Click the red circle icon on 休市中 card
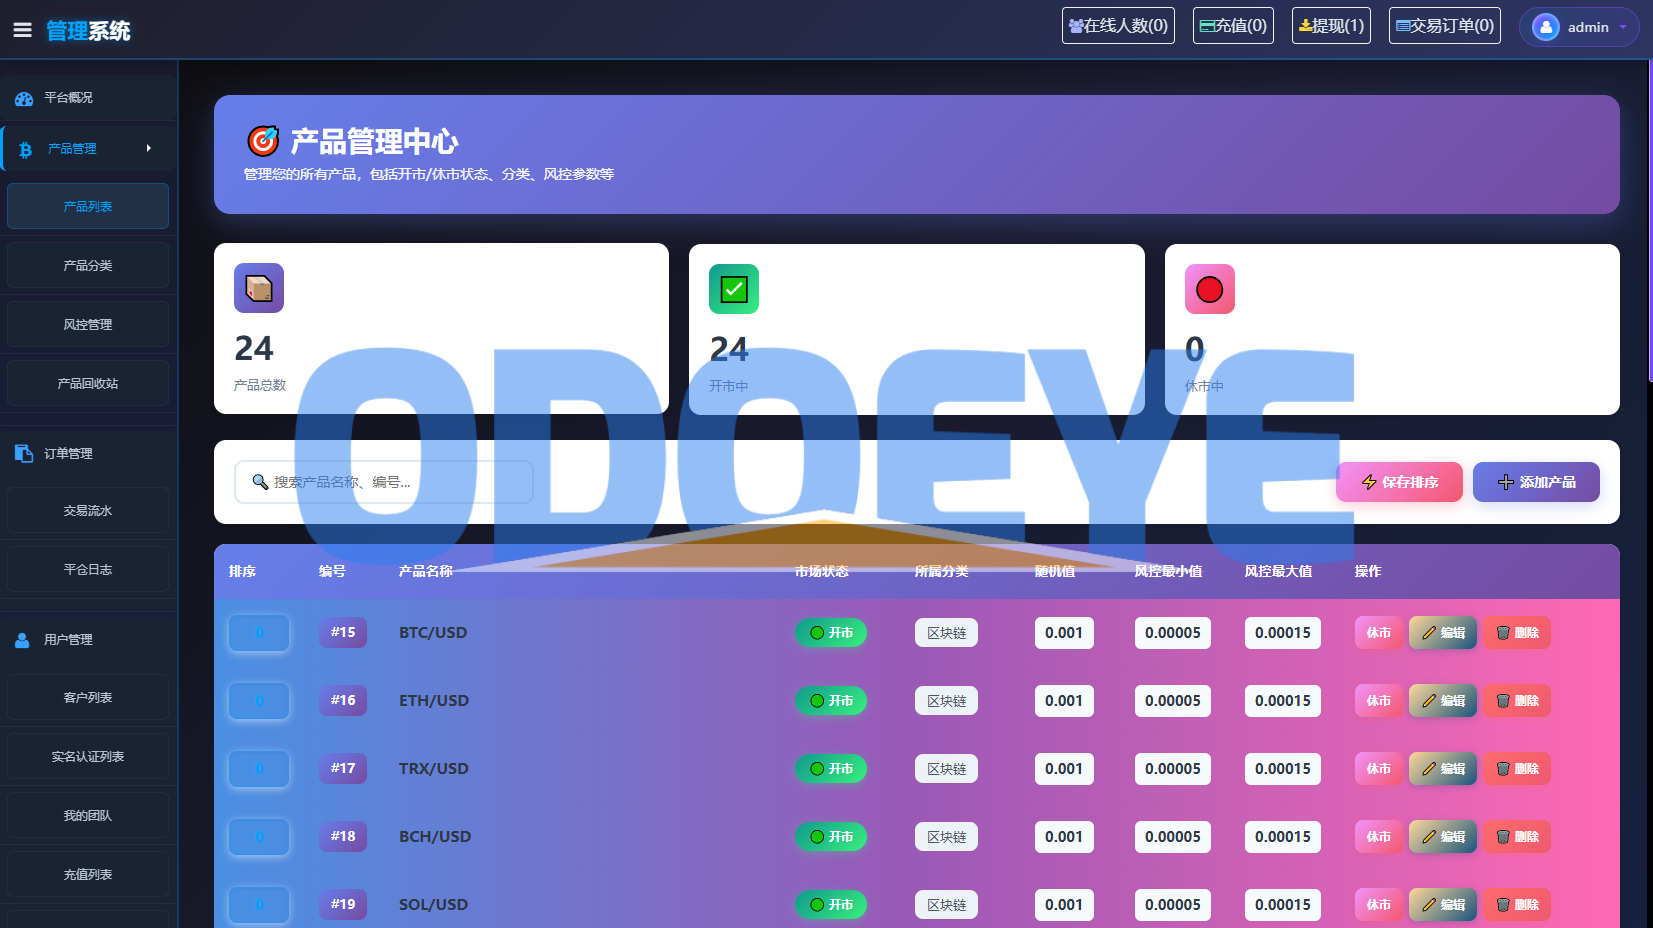Image resolution: width=1653 pixels, height=928 pixels. (1210, 289)
